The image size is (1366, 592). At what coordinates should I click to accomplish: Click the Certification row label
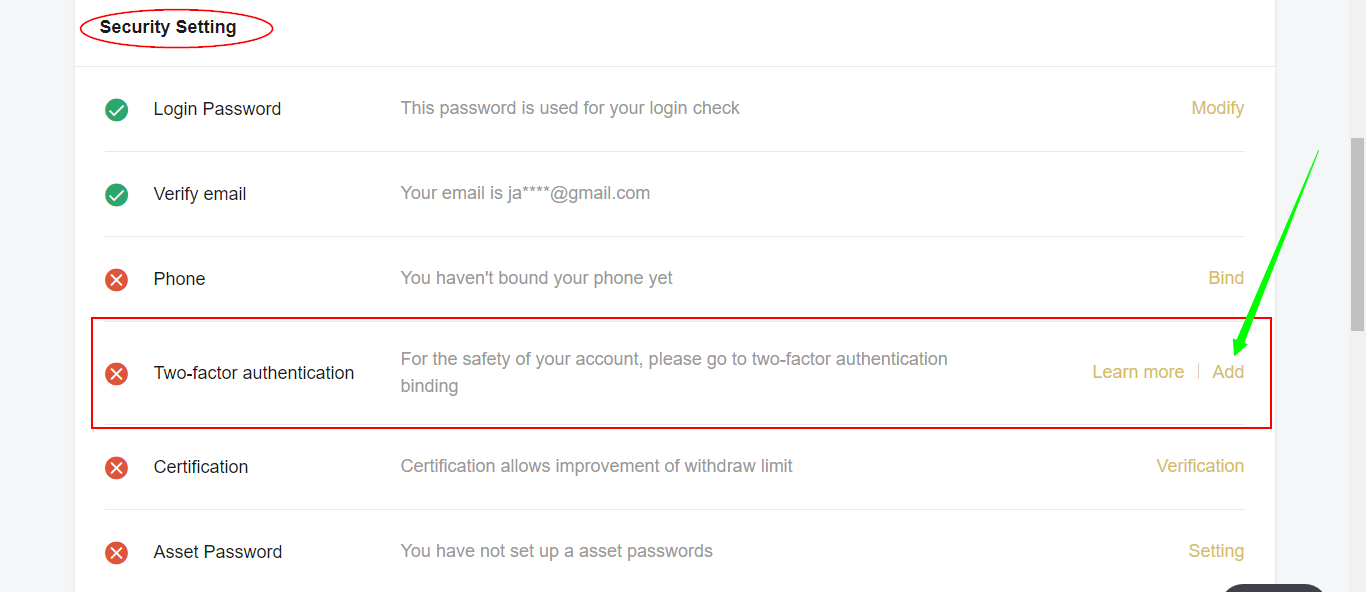pyautogui.click(x=201, y=467)
